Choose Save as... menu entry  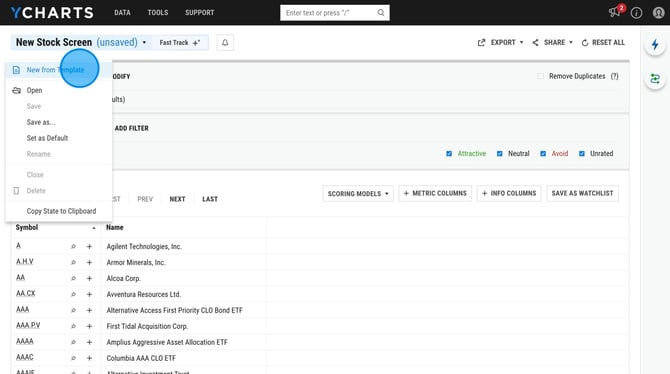[59, 122]
